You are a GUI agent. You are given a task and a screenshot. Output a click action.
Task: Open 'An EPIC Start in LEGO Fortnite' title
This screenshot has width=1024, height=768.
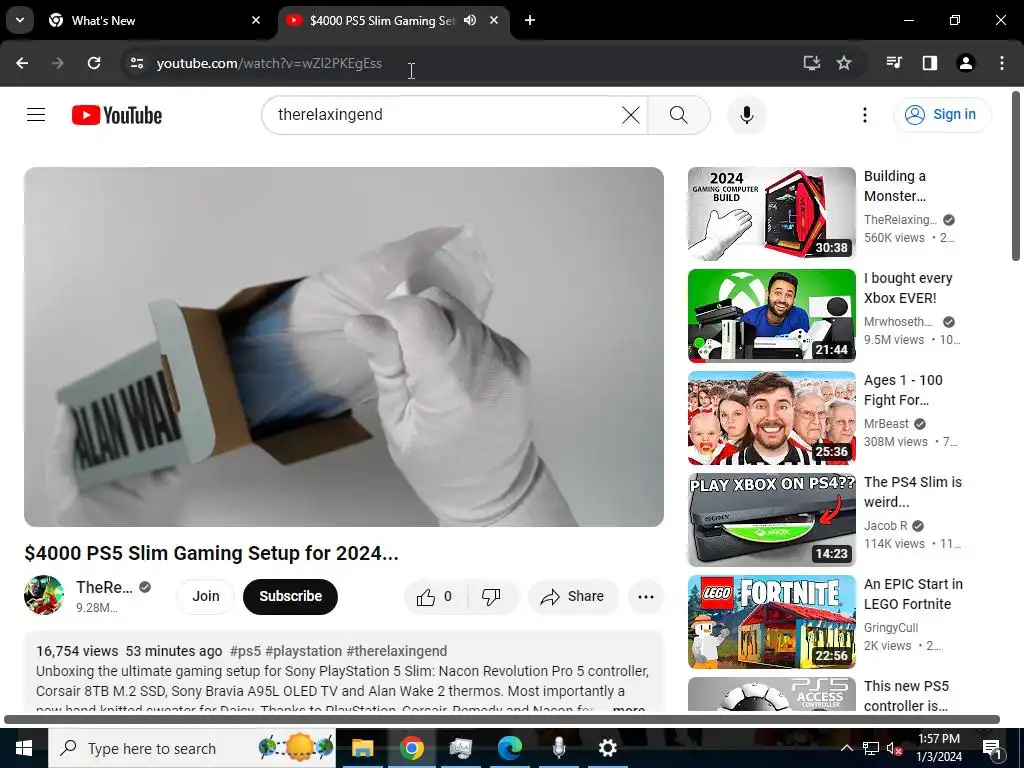pos(913,594)
